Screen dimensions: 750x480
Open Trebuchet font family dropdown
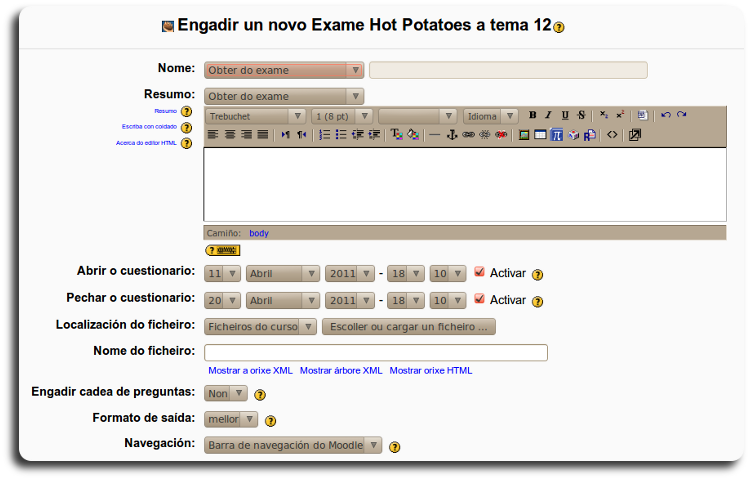click(256, 116)
